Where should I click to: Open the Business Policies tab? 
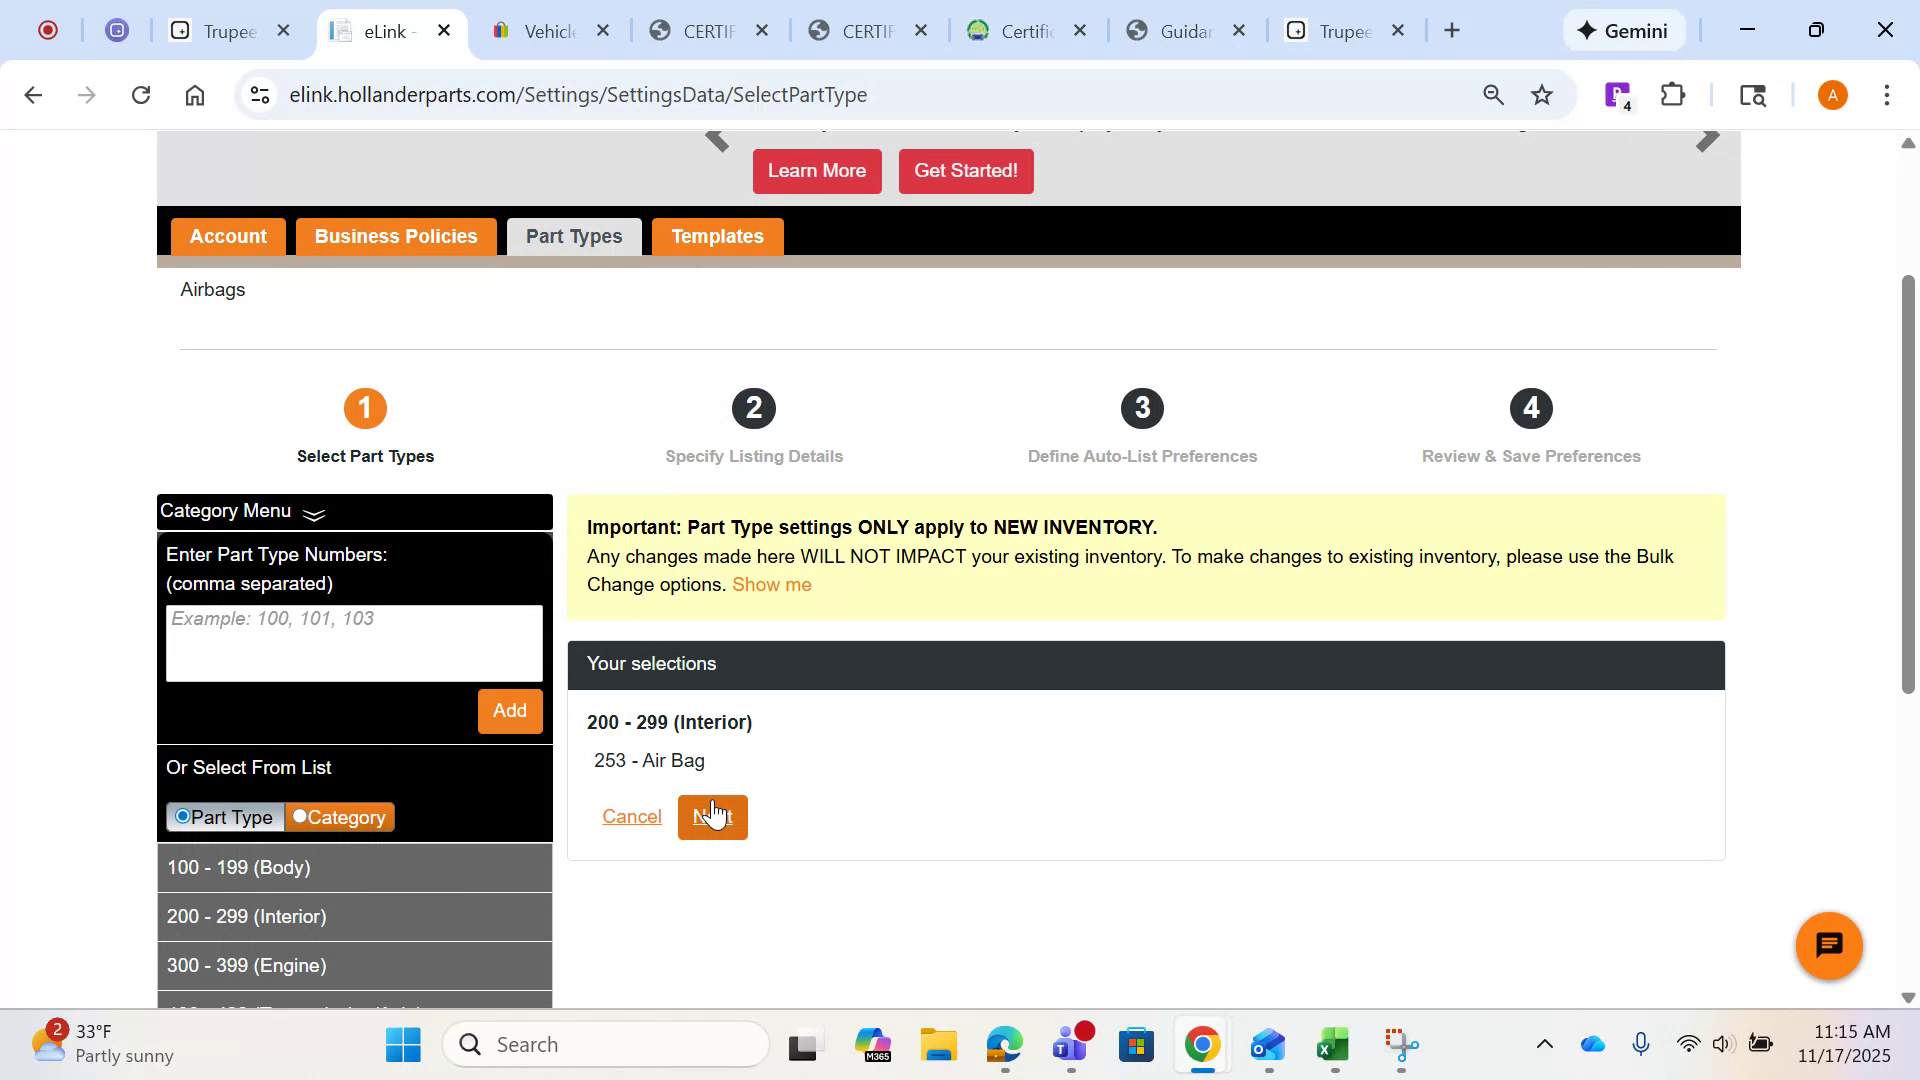point(395,236)
